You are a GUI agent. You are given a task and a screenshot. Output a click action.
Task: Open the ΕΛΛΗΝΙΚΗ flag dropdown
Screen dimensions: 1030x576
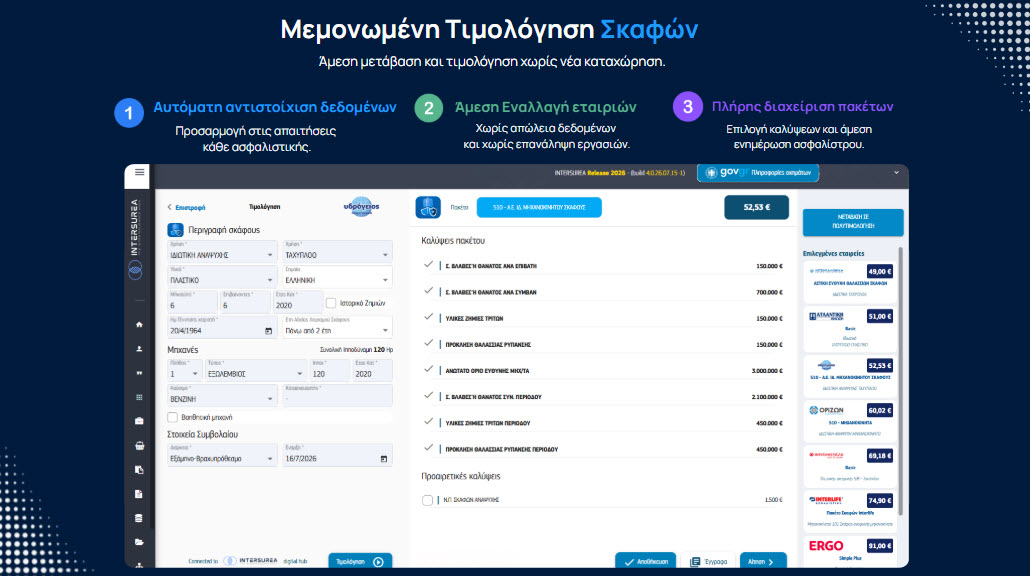[x=337, y=277]
